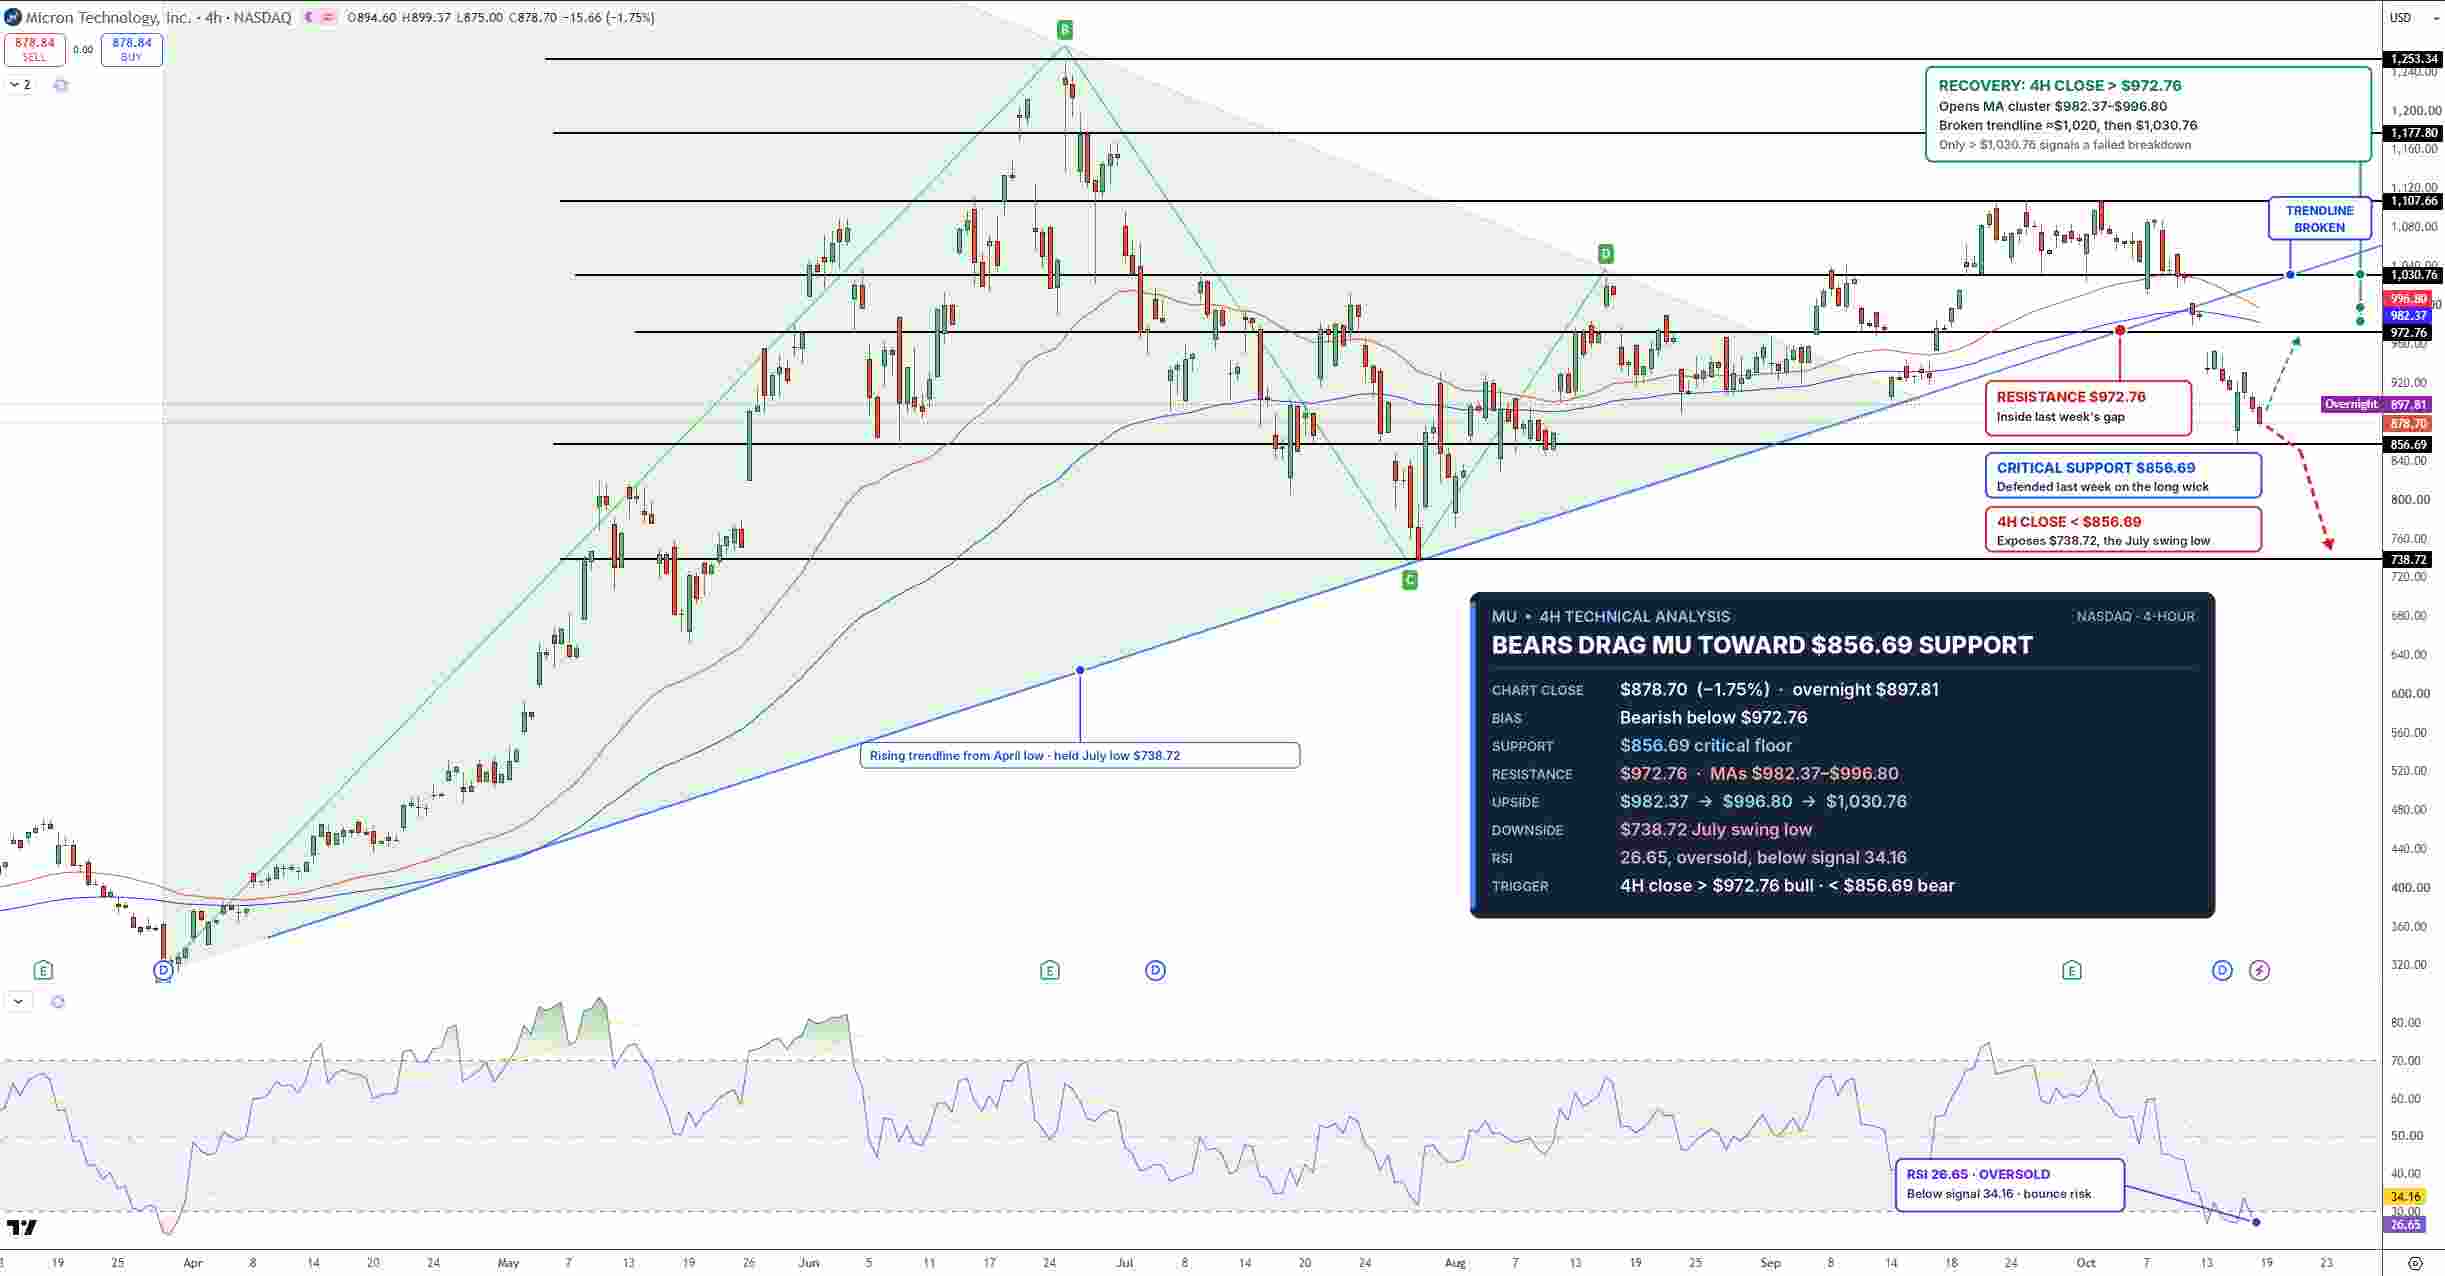Select the green B pattern point label
This screenshot has height=1276, width=2445.
[x=1065, y=29]
